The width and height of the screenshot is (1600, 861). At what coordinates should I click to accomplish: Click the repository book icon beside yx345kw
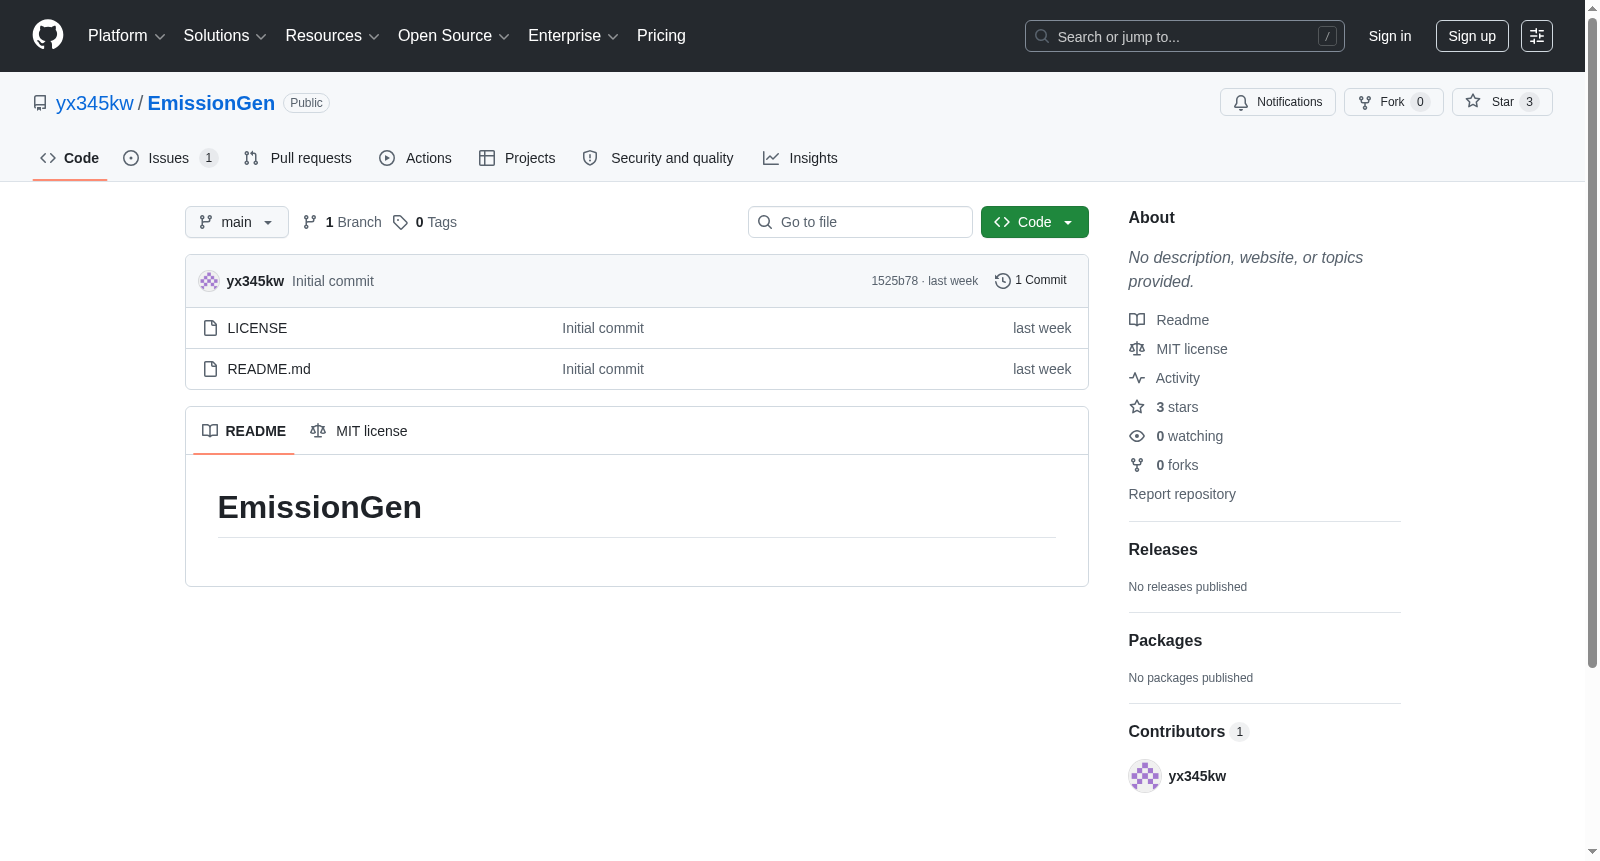point(40,103)
